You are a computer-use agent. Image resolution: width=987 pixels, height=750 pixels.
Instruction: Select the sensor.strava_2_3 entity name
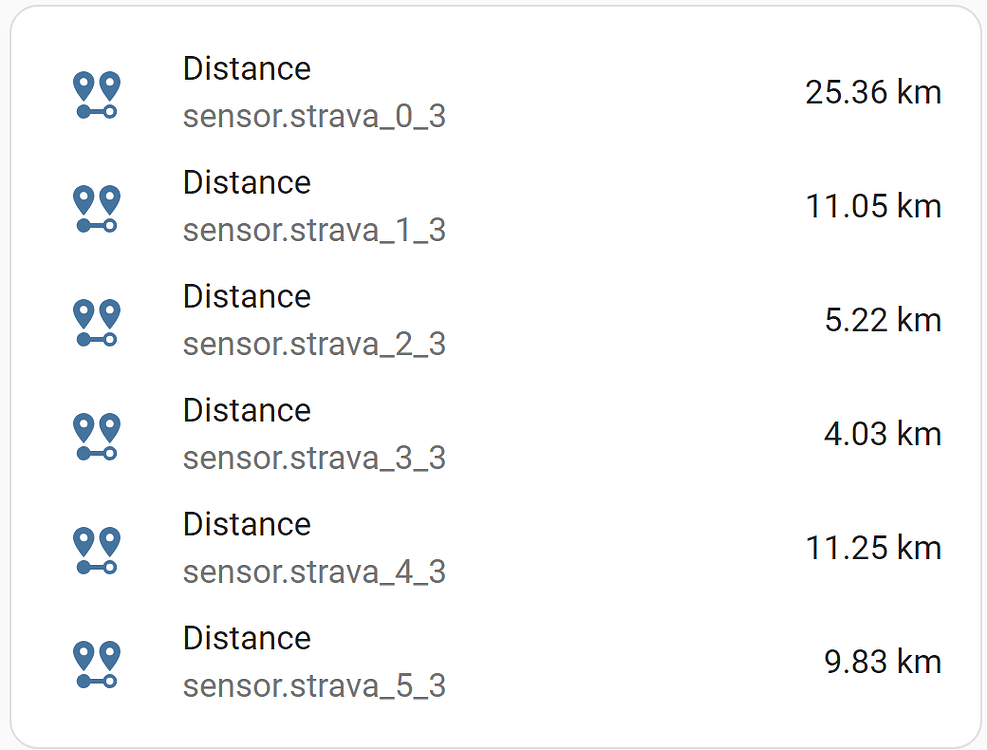point(314,343)
